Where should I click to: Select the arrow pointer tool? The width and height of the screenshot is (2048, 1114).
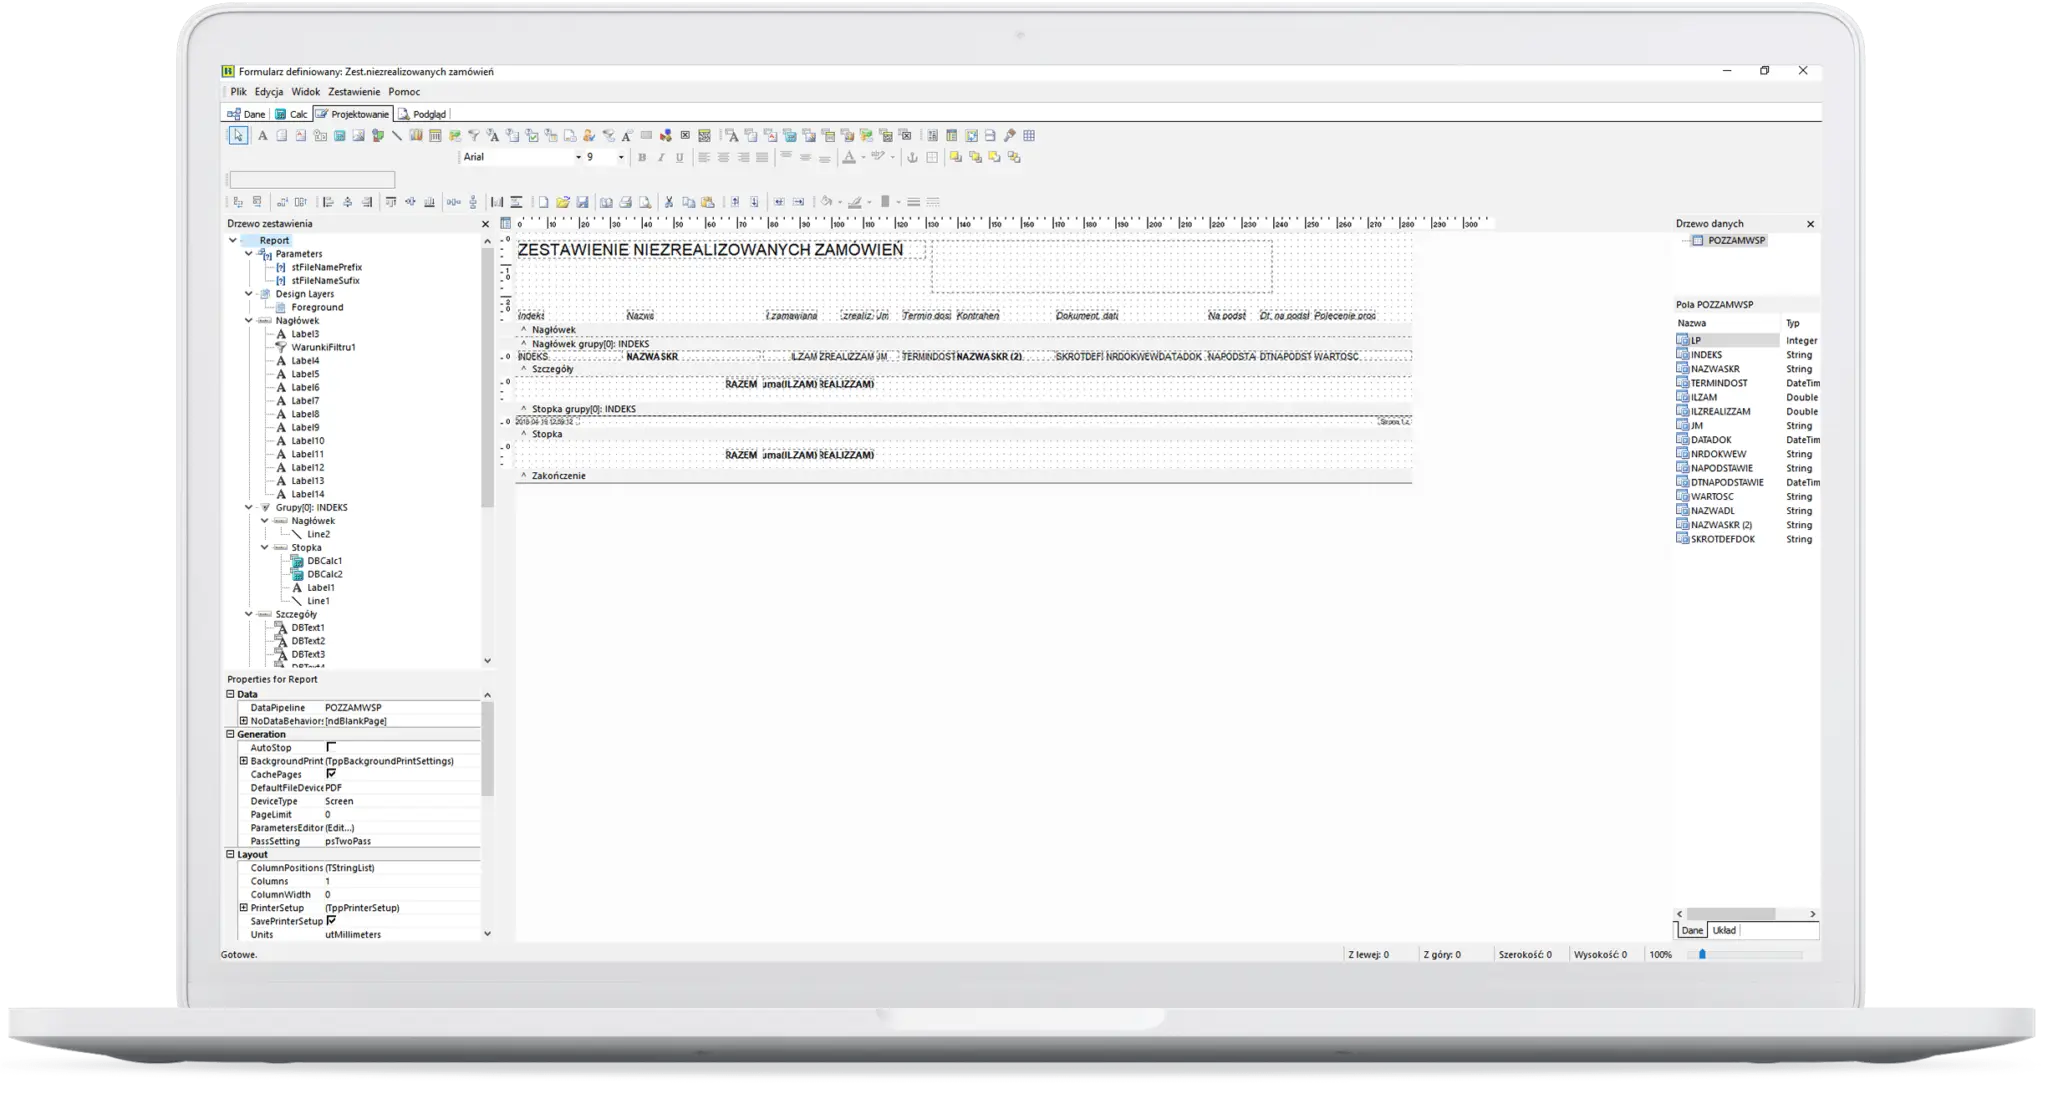coord(238,135)
